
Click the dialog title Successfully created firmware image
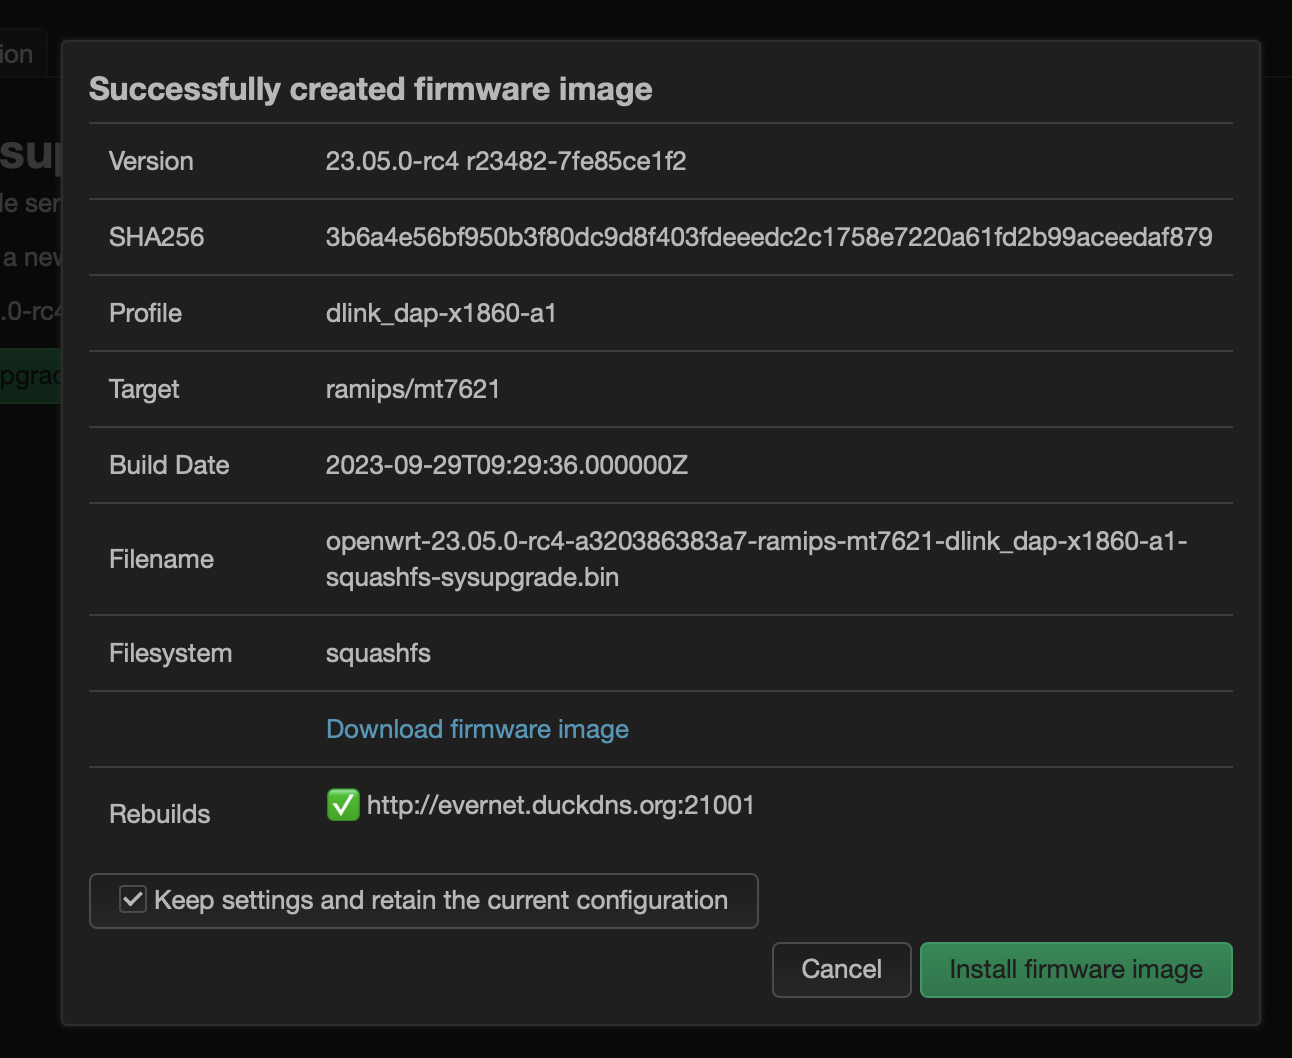371,89
